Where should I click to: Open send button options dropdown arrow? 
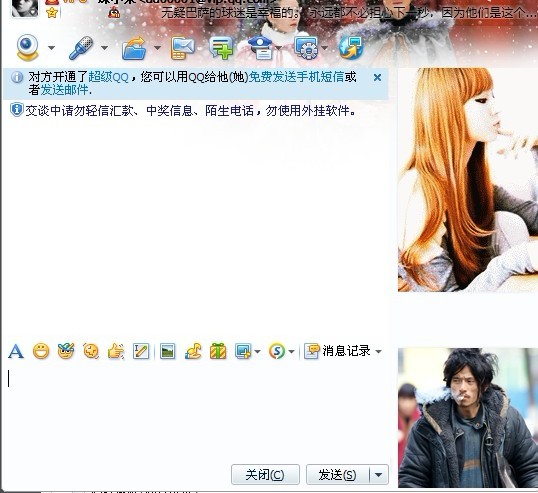(379, 475)
